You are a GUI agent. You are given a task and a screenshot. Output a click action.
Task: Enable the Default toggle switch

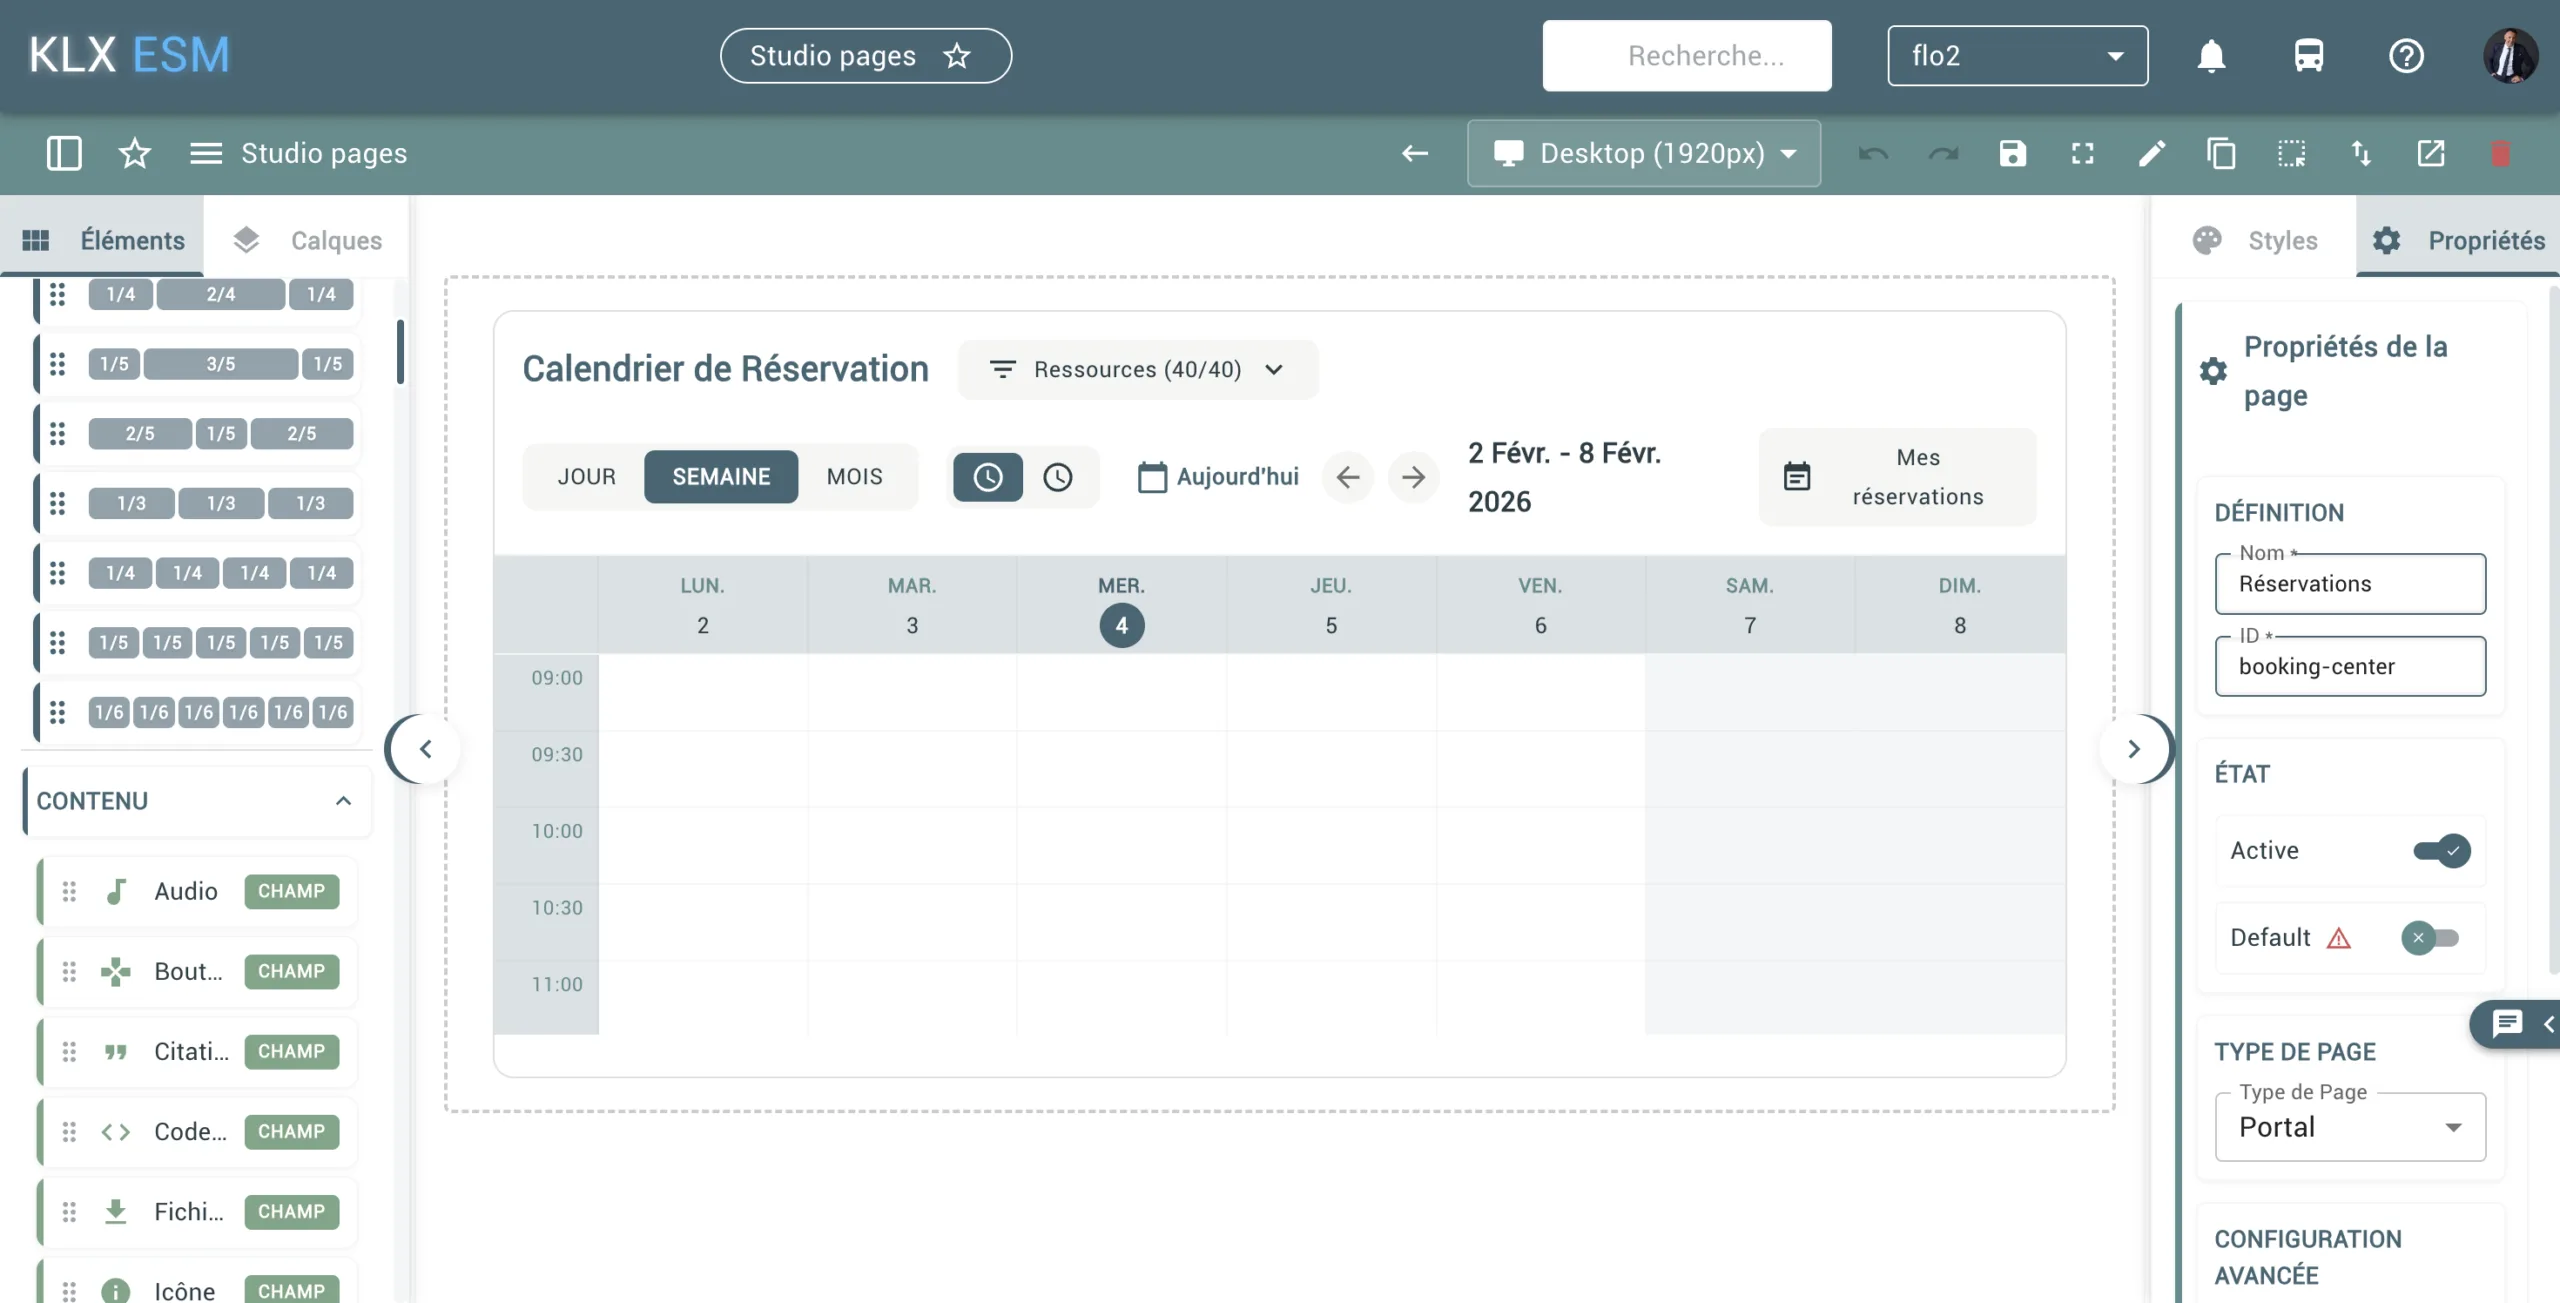pyautogui.click(x=2430, y=938)
